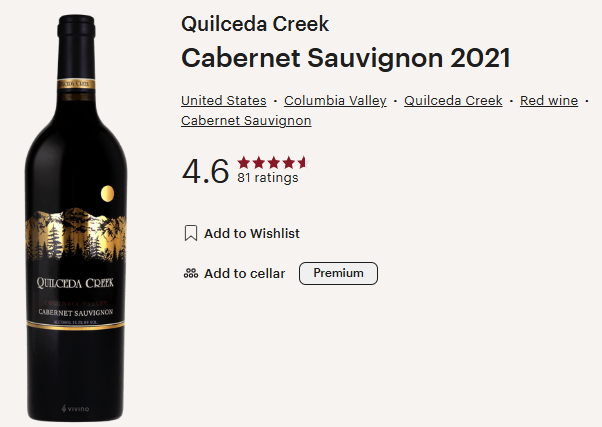Click the 4.6 rating score
Viewport: 602px width, 427px height.
[x=205, y=171]
